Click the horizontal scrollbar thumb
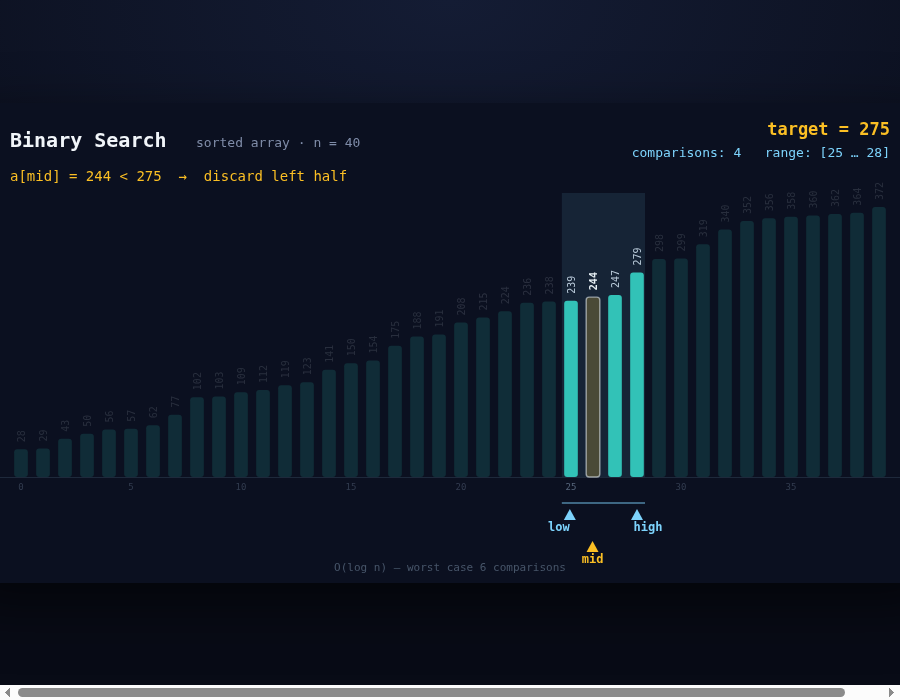Viewport: 900px width, 700px height. click(x=431, y=693)
